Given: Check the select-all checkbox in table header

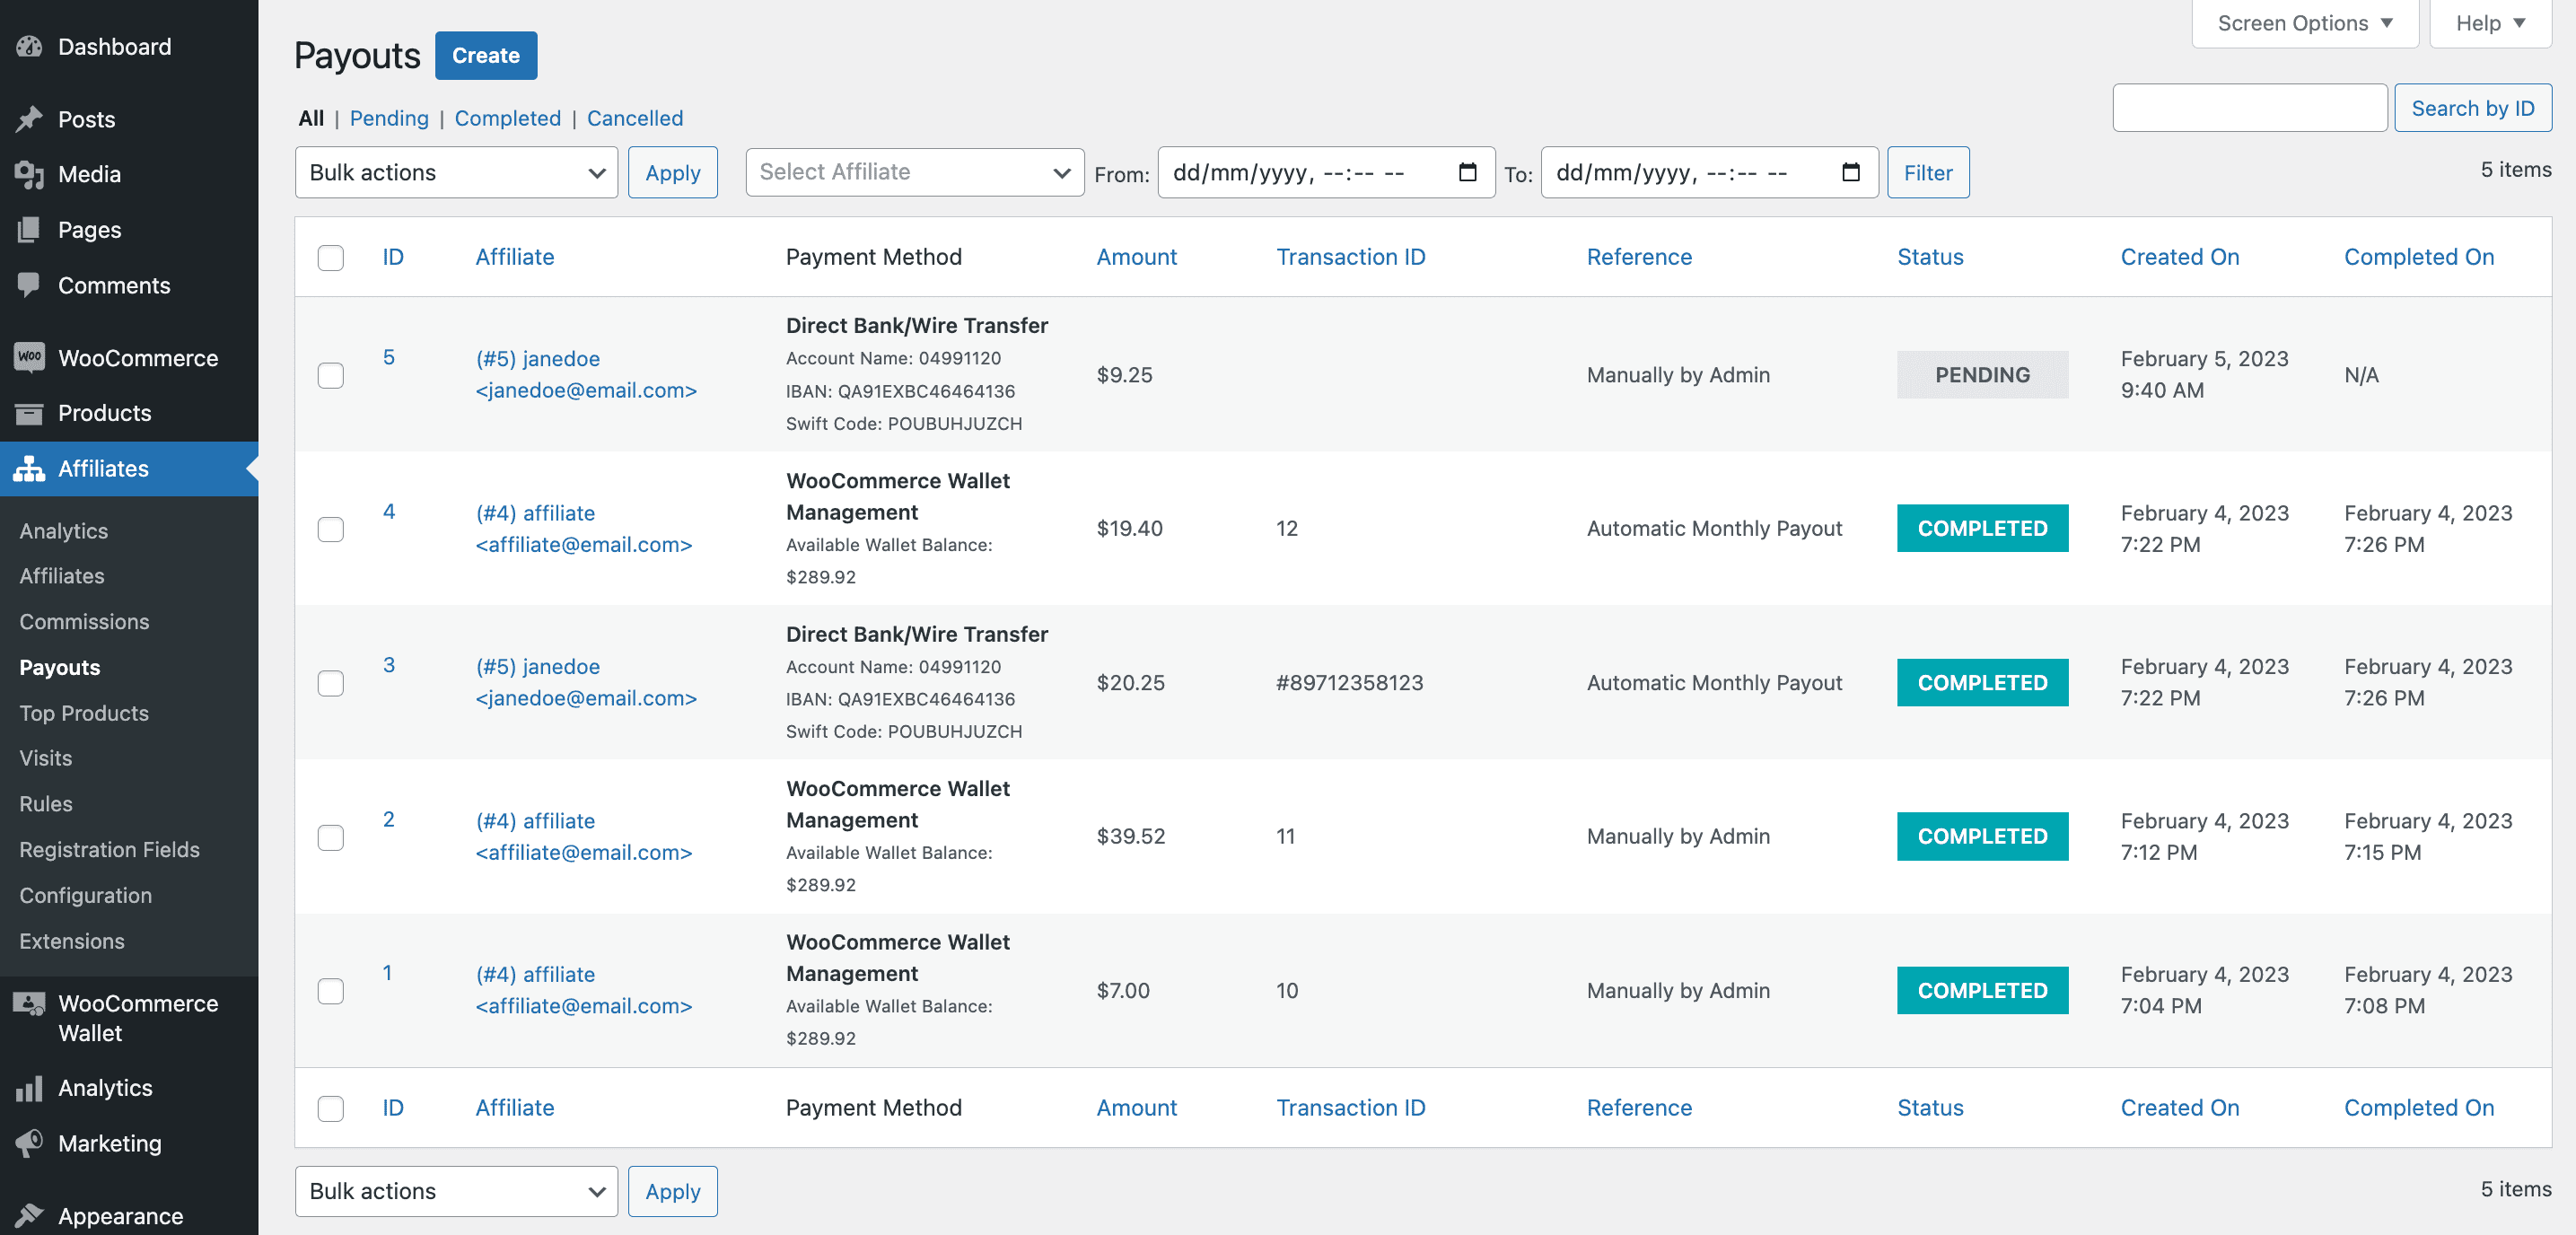Looking at the screenshot, I should (330, 257).
